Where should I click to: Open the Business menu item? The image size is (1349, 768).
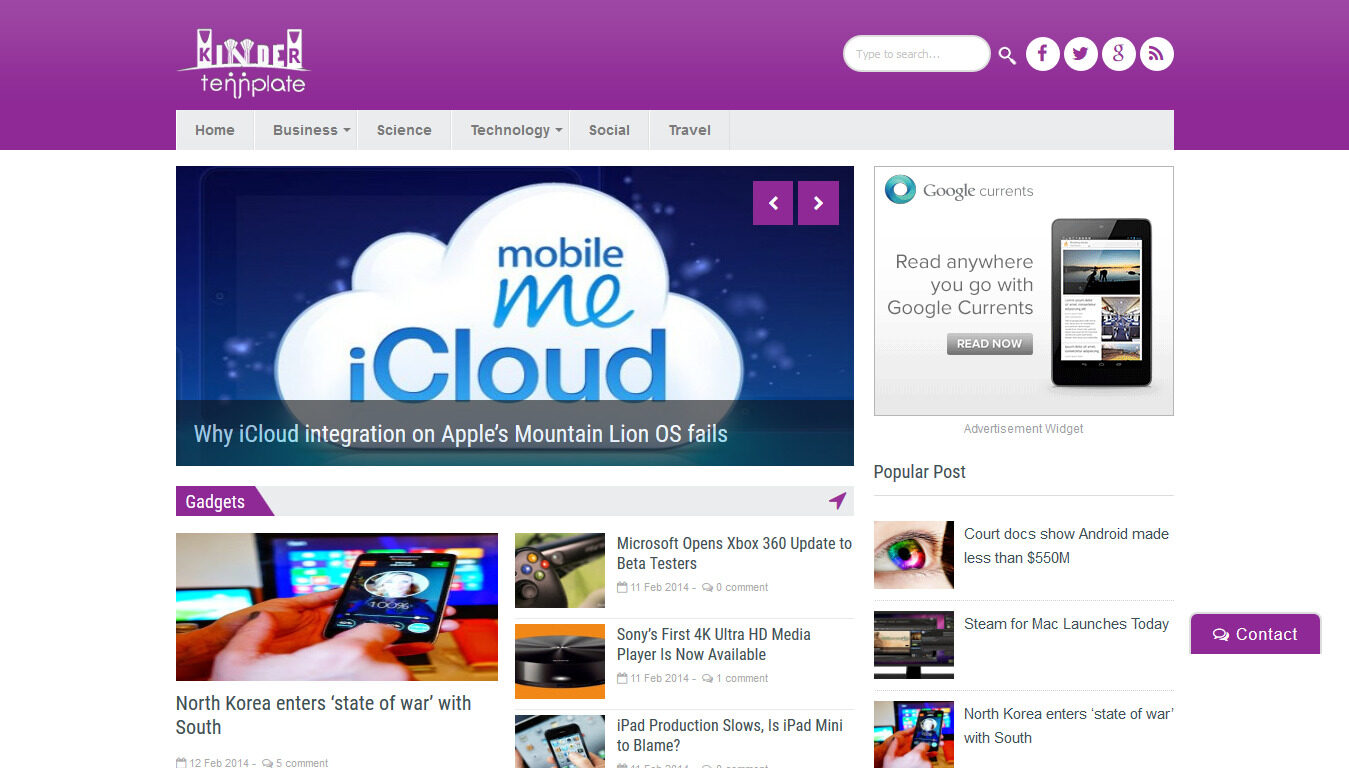pos(305,130)
